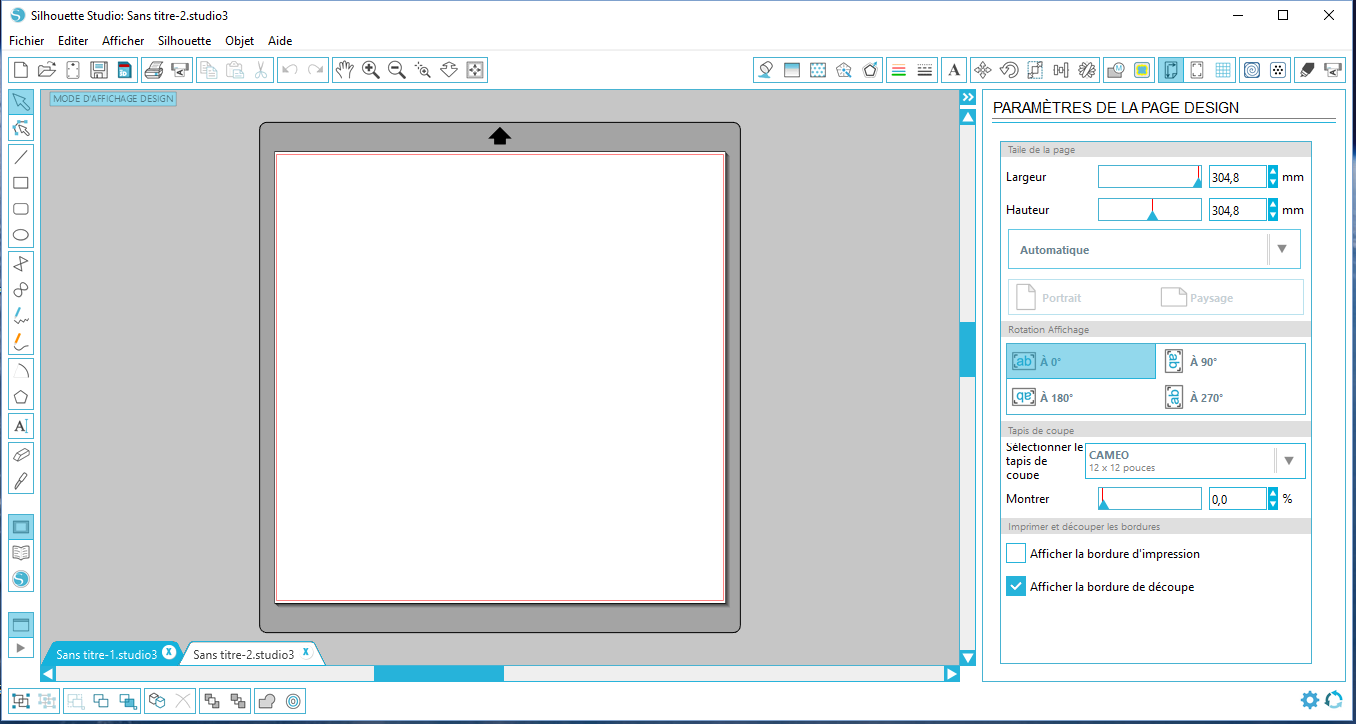Click the Zoom In magnifier icon

pos(371,70)
